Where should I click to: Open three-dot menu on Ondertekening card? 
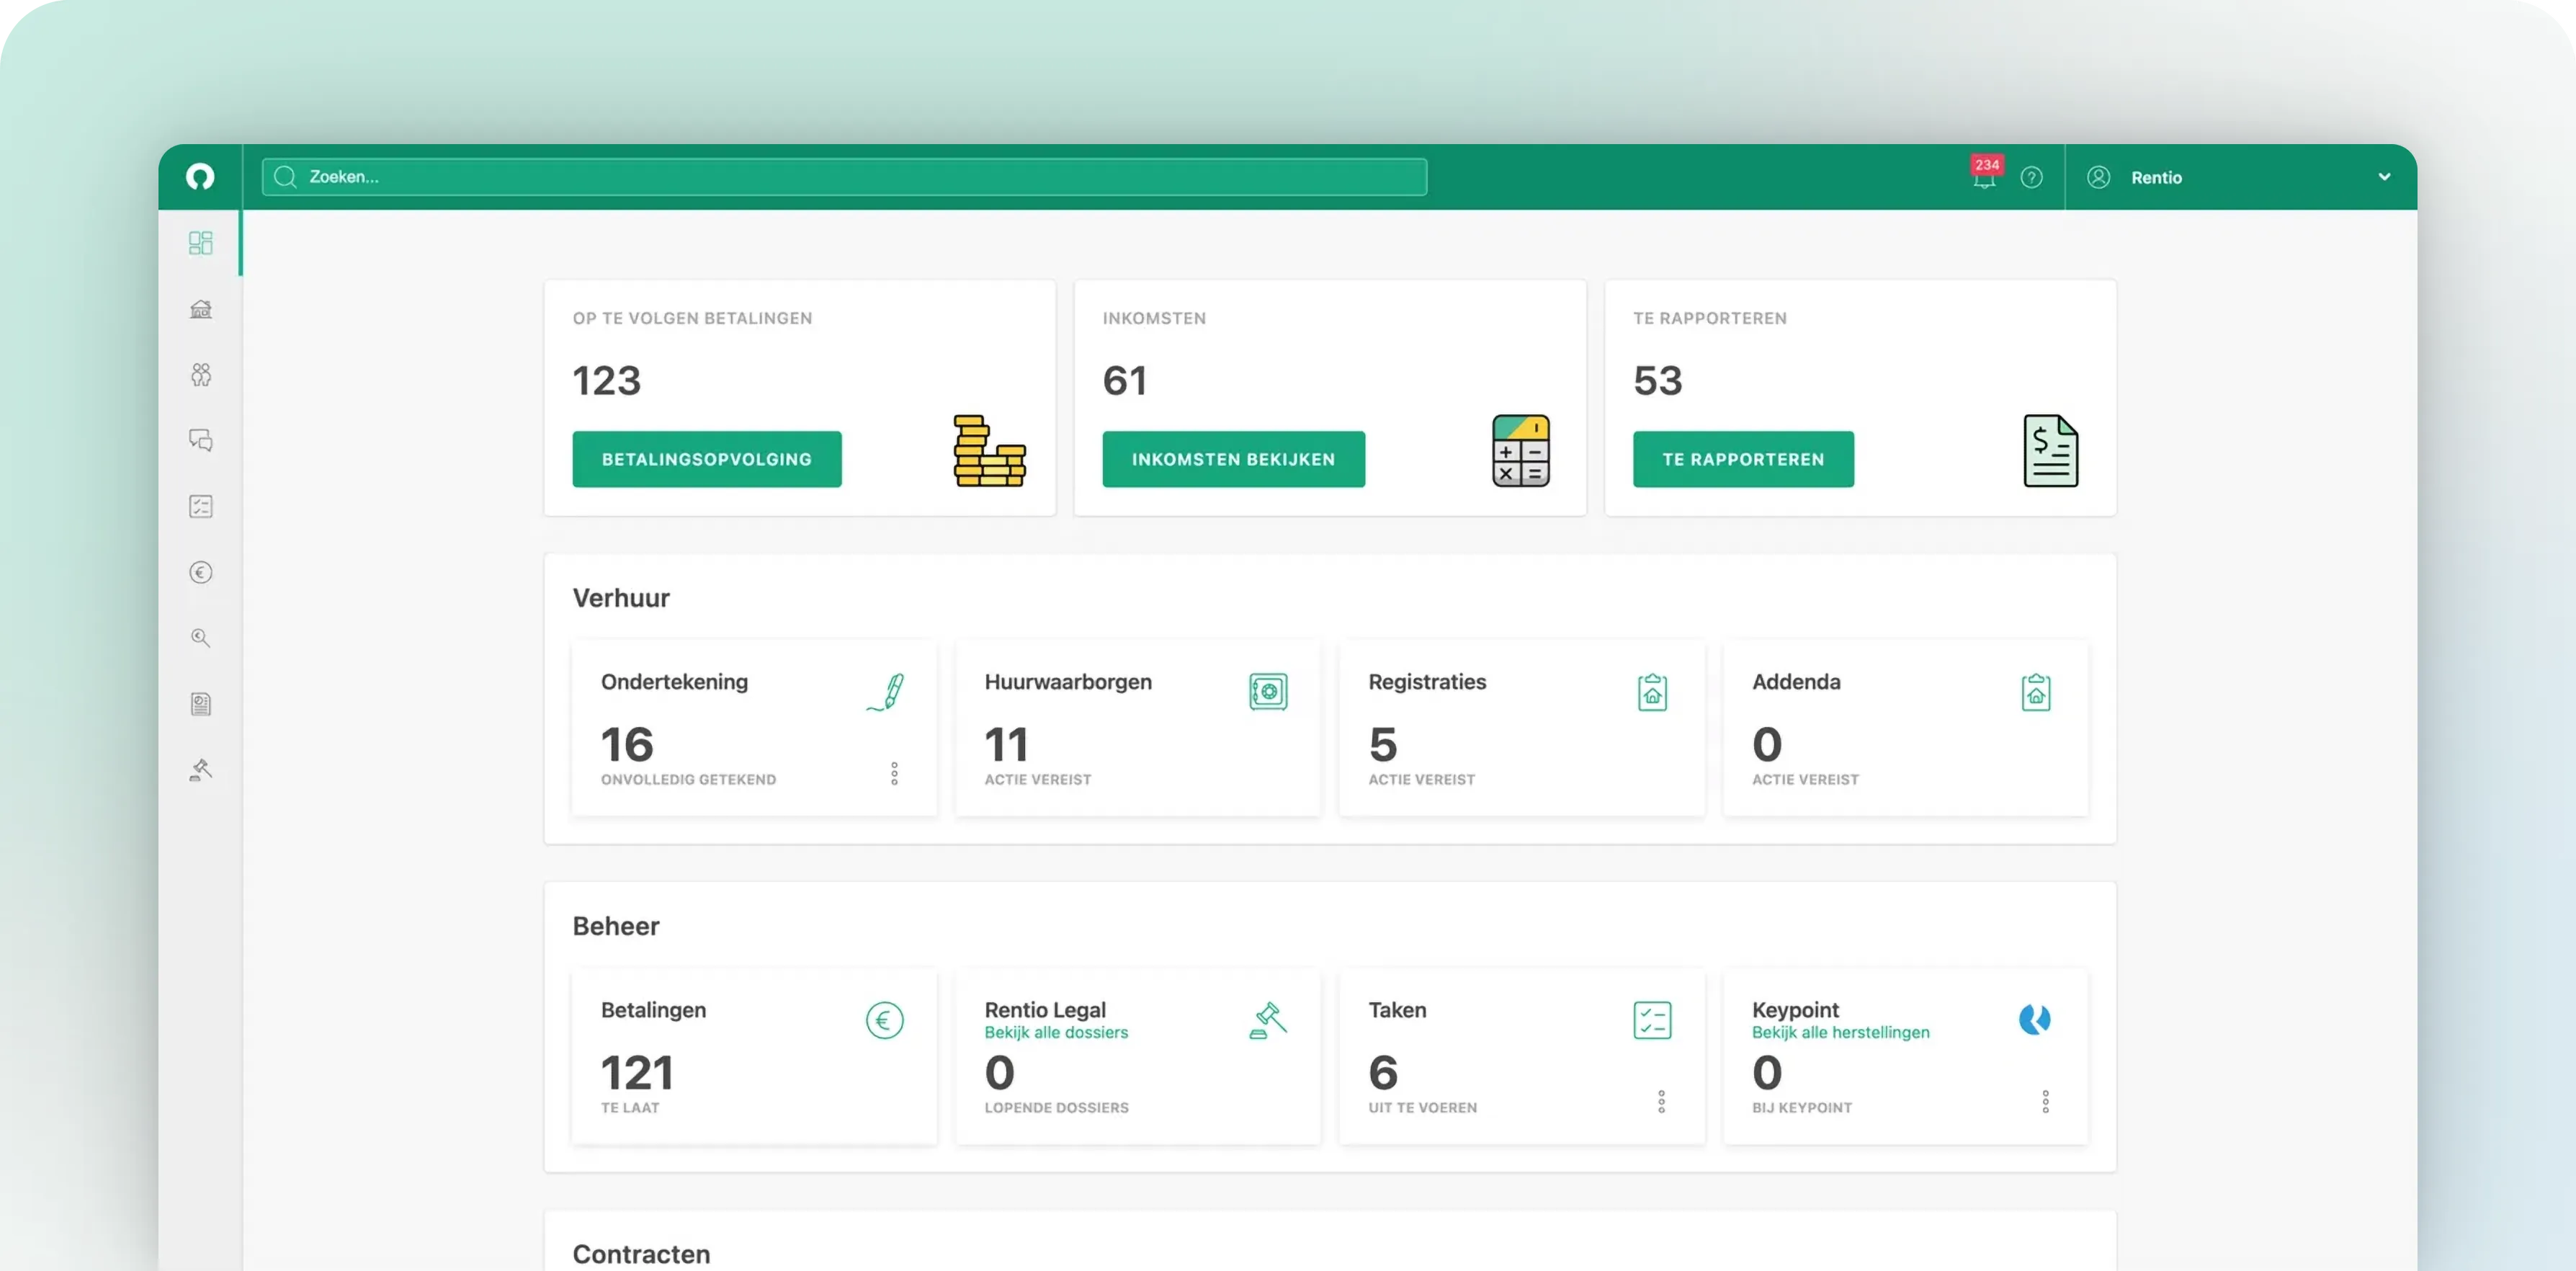tap(894, 773)
